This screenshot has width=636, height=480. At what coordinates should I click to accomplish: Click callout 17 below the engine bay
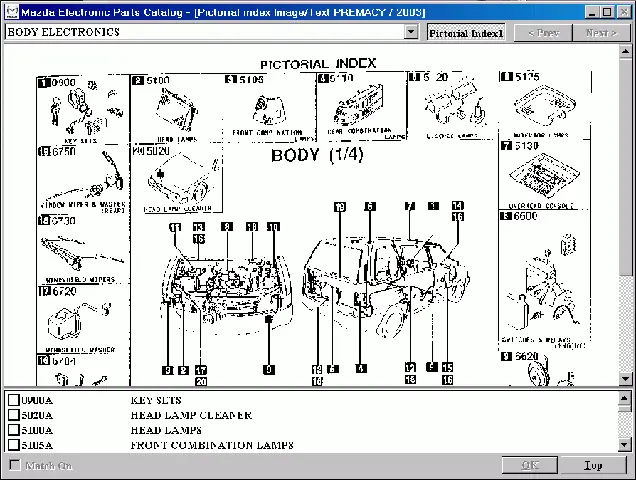click(201, 370)
